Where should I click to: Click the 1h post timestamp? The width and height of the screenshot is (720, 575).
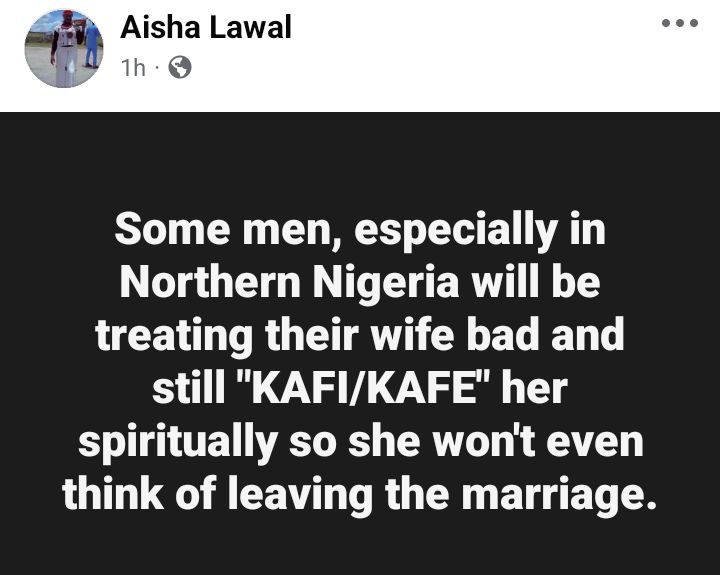click(x=133, y=68)
